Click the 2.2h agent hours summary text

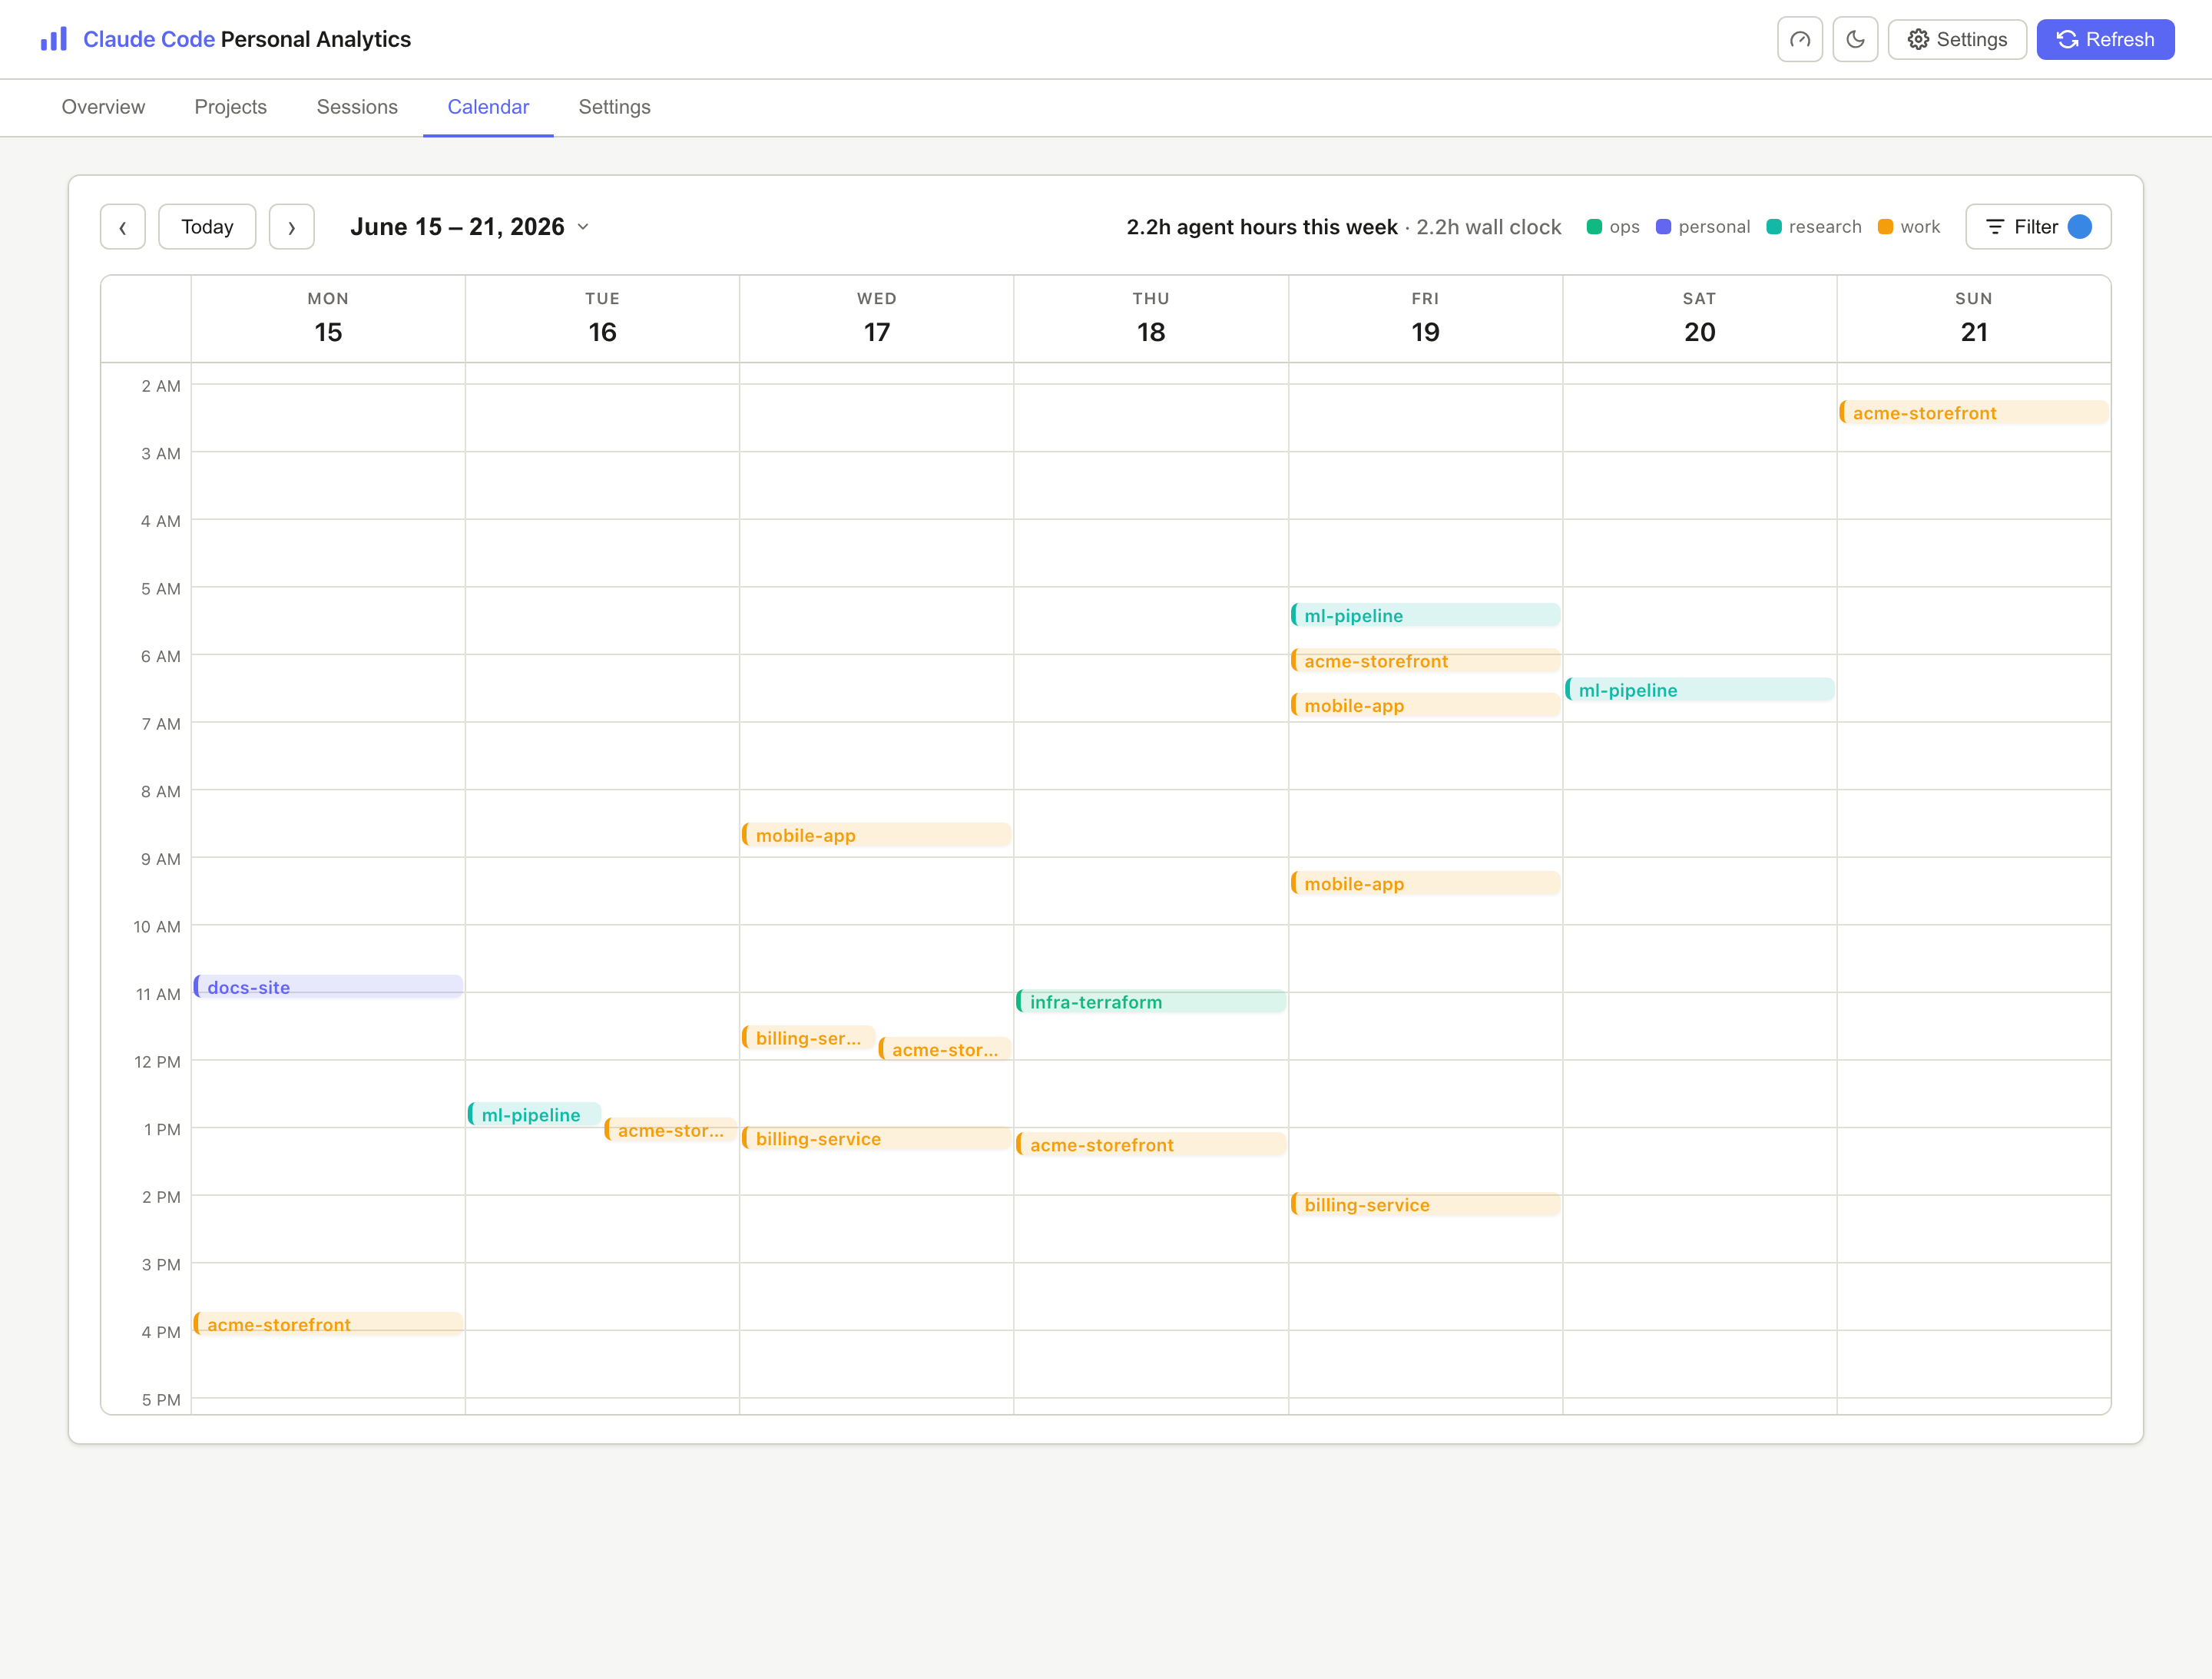[x=1262, y=227]
